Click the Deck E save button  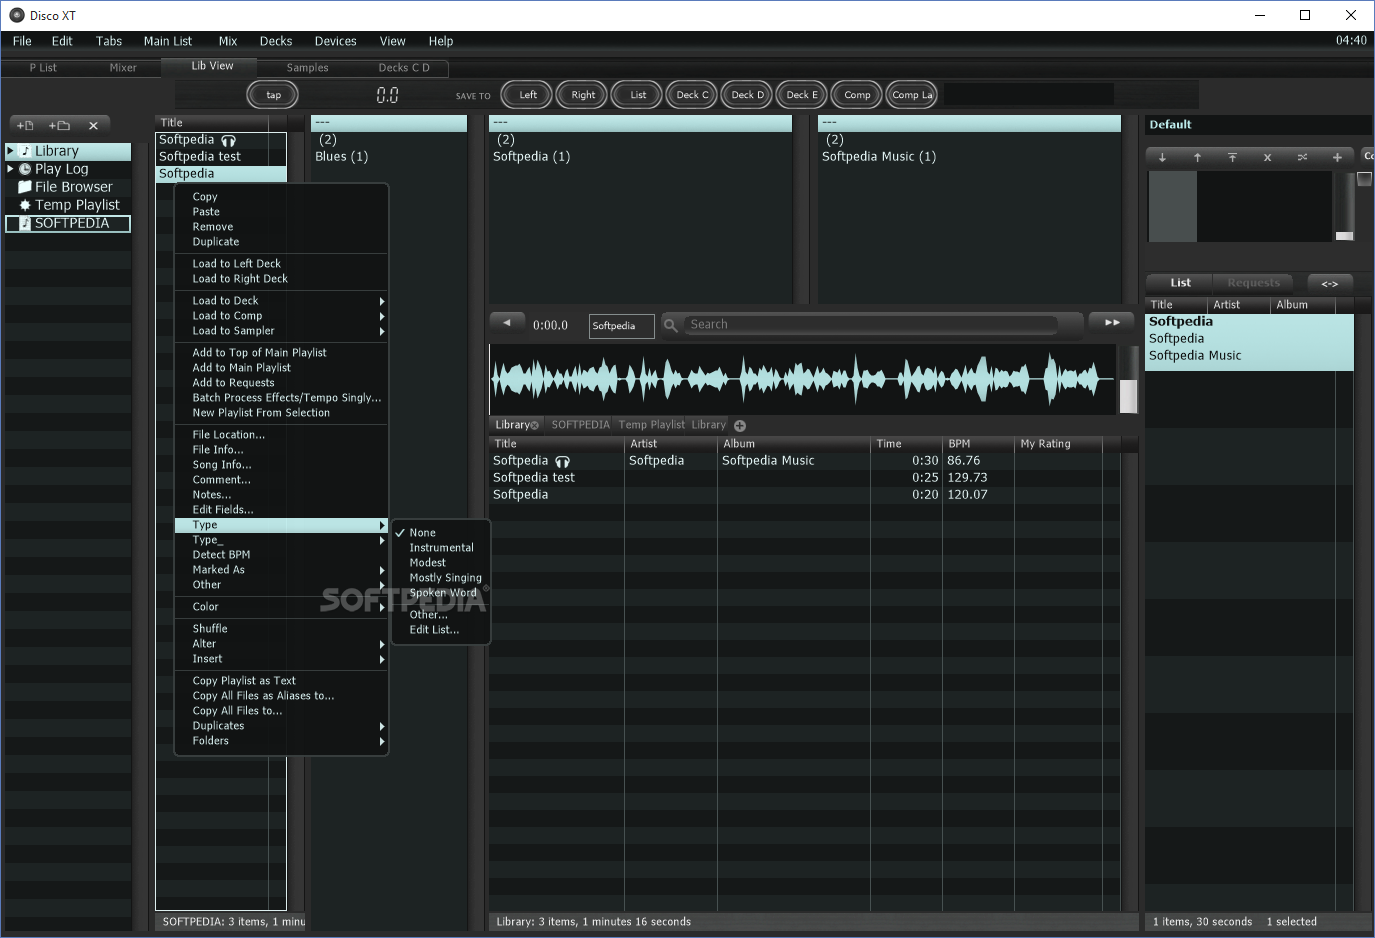click(802, 95)
